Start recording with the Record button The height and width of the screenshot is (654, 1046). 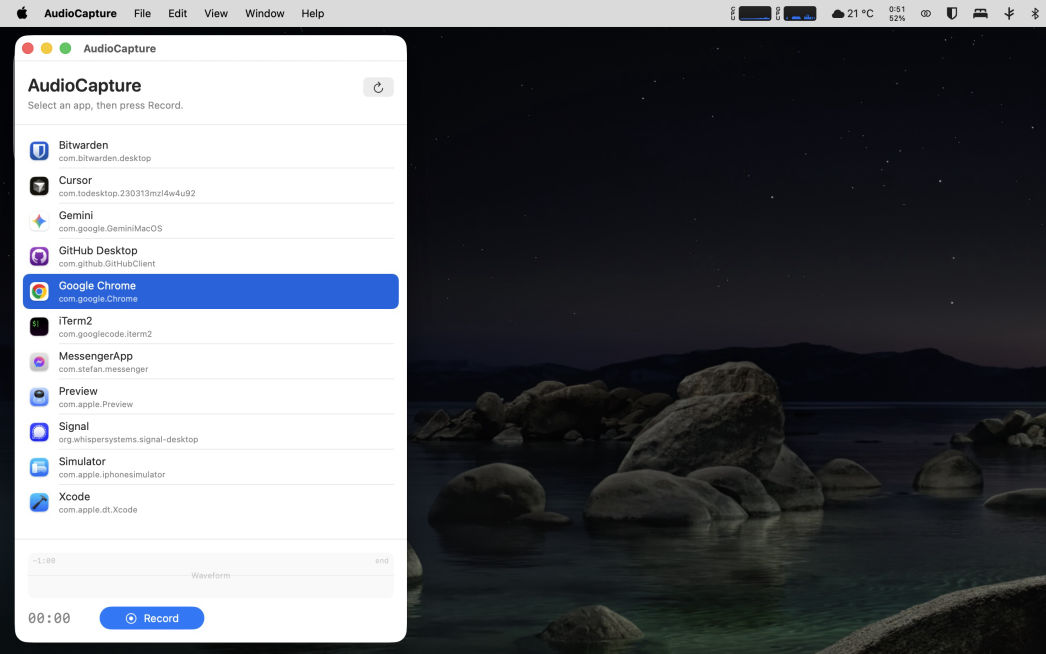(x=152, y=618)
